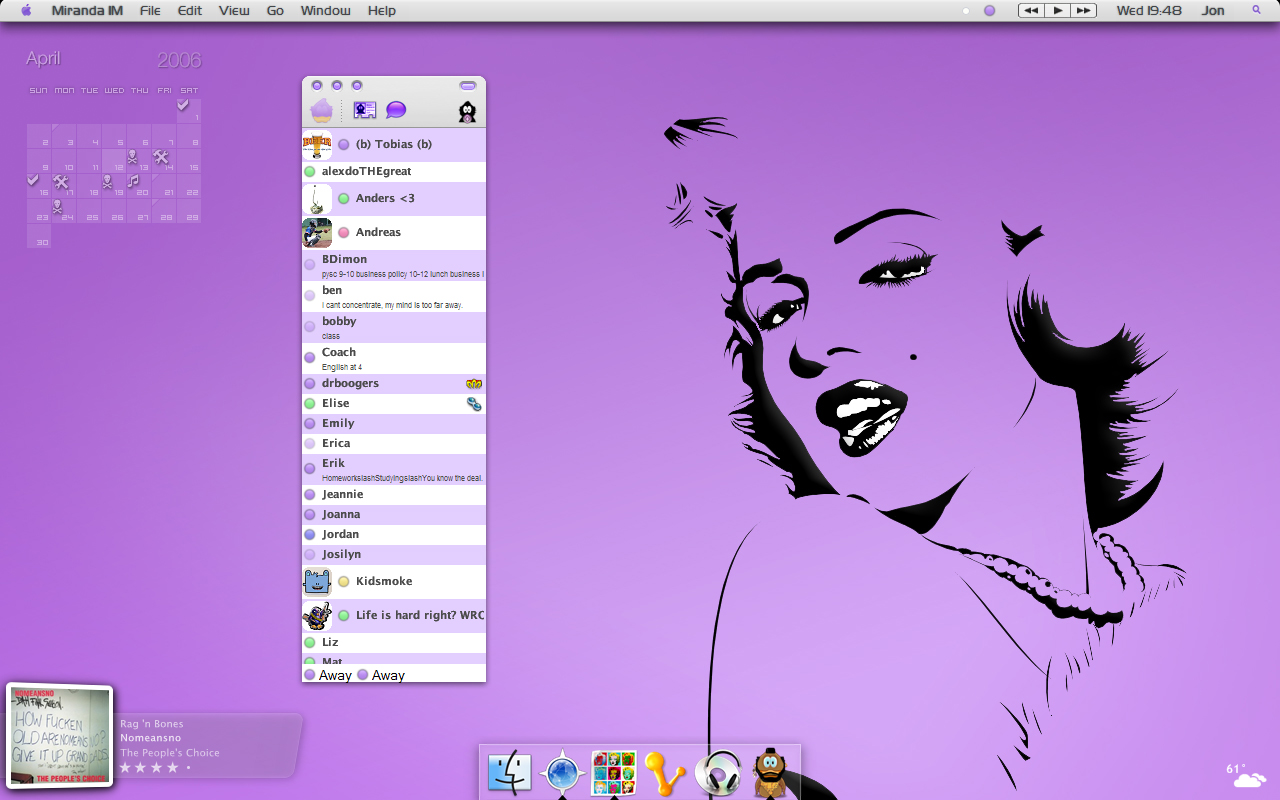This screenshot has width=1280, height=800.
Task: Open the Go menu
Action: click(275, 10)
